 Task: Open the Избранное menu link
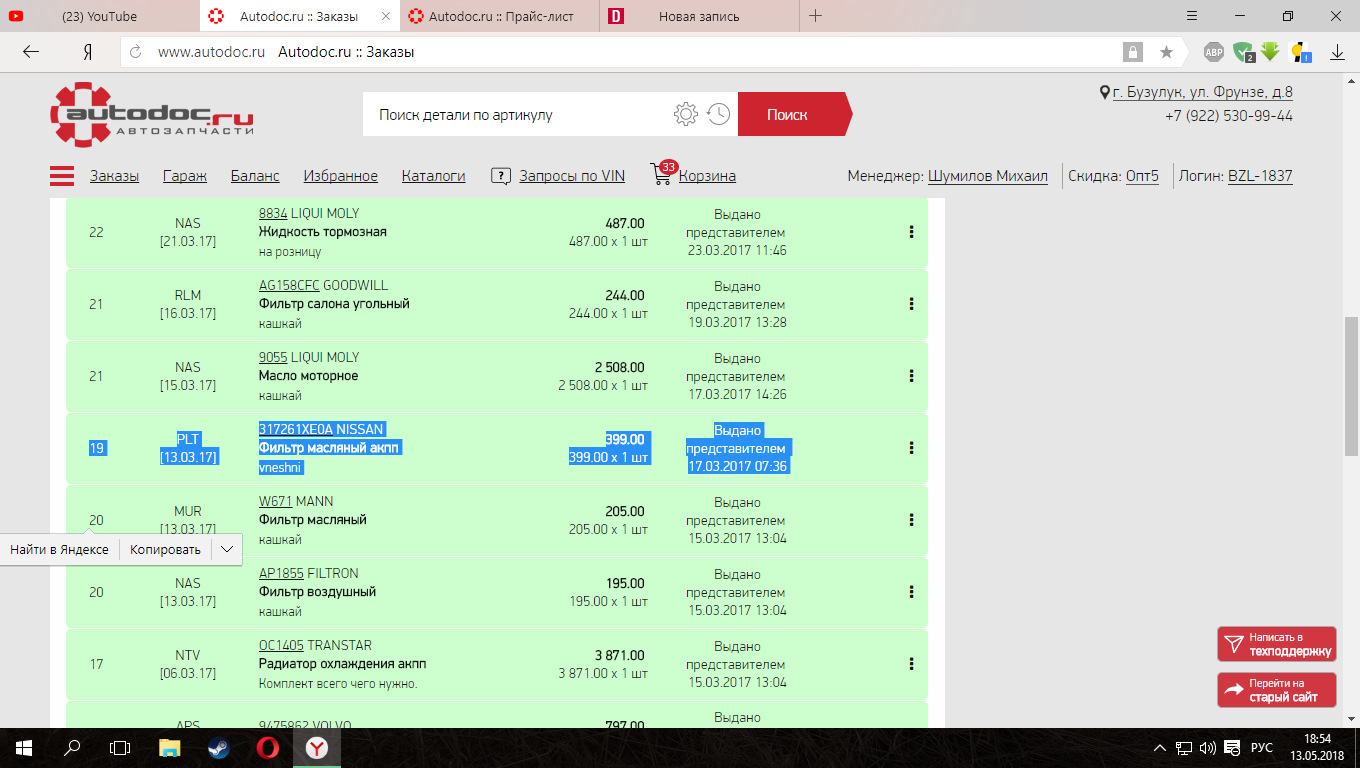pos(341,176)
